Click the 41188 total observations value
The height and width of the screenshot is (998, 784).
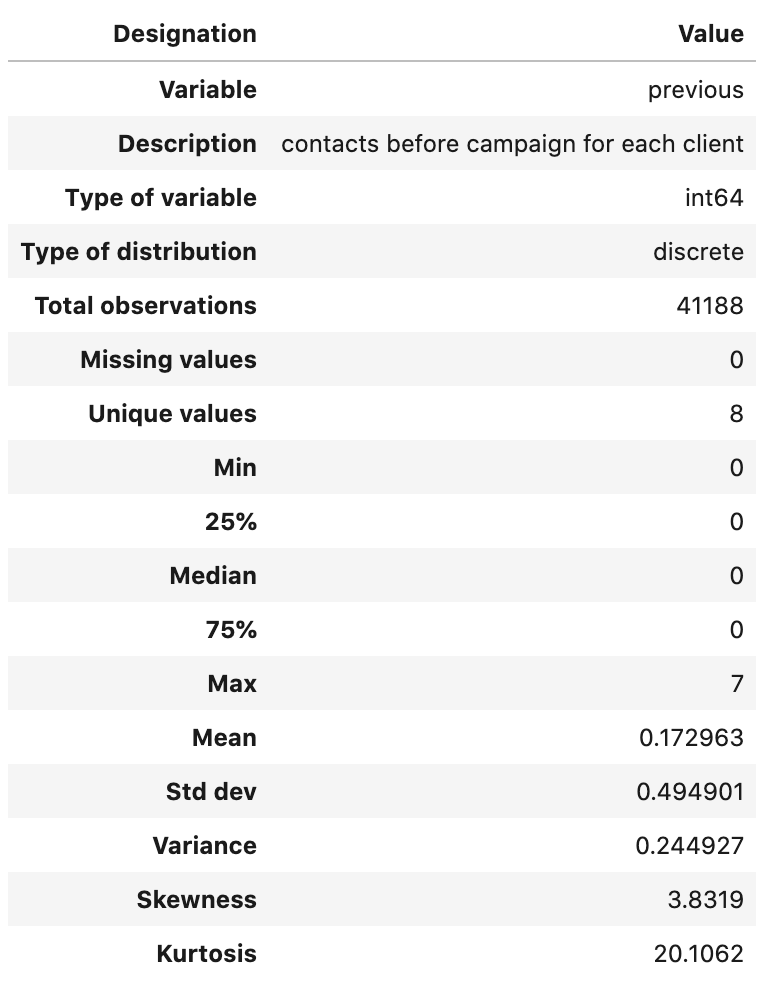(710, 306)
